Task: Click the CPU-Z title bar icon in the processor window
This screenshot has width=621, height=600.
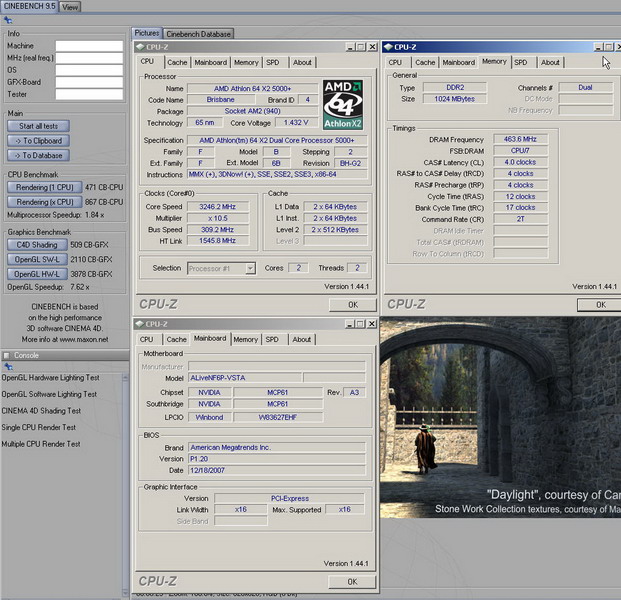Action: pos(142,47)
